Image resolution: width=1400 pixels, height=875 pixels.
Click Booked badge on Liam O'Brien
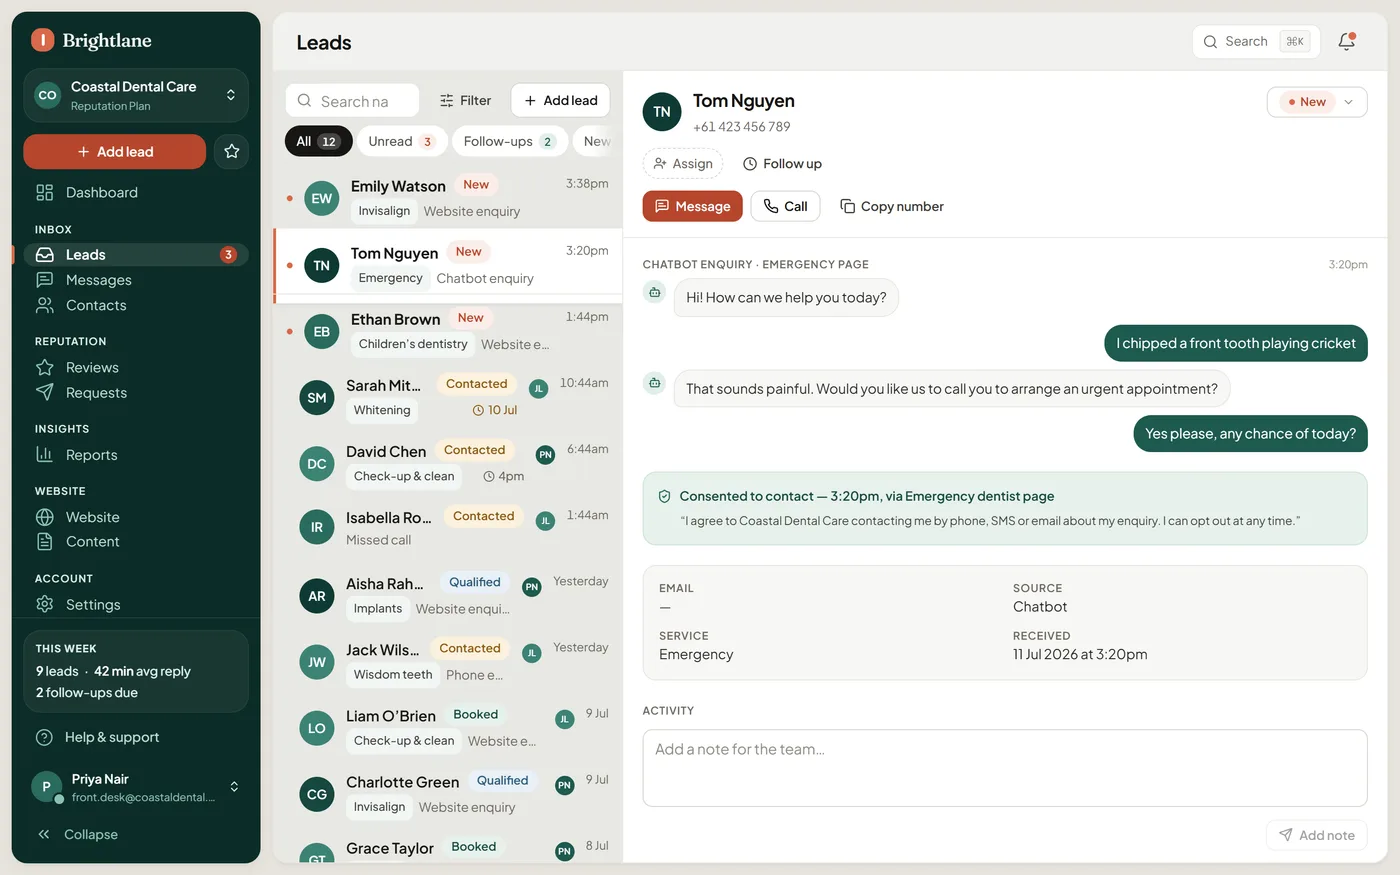[475, 715]
